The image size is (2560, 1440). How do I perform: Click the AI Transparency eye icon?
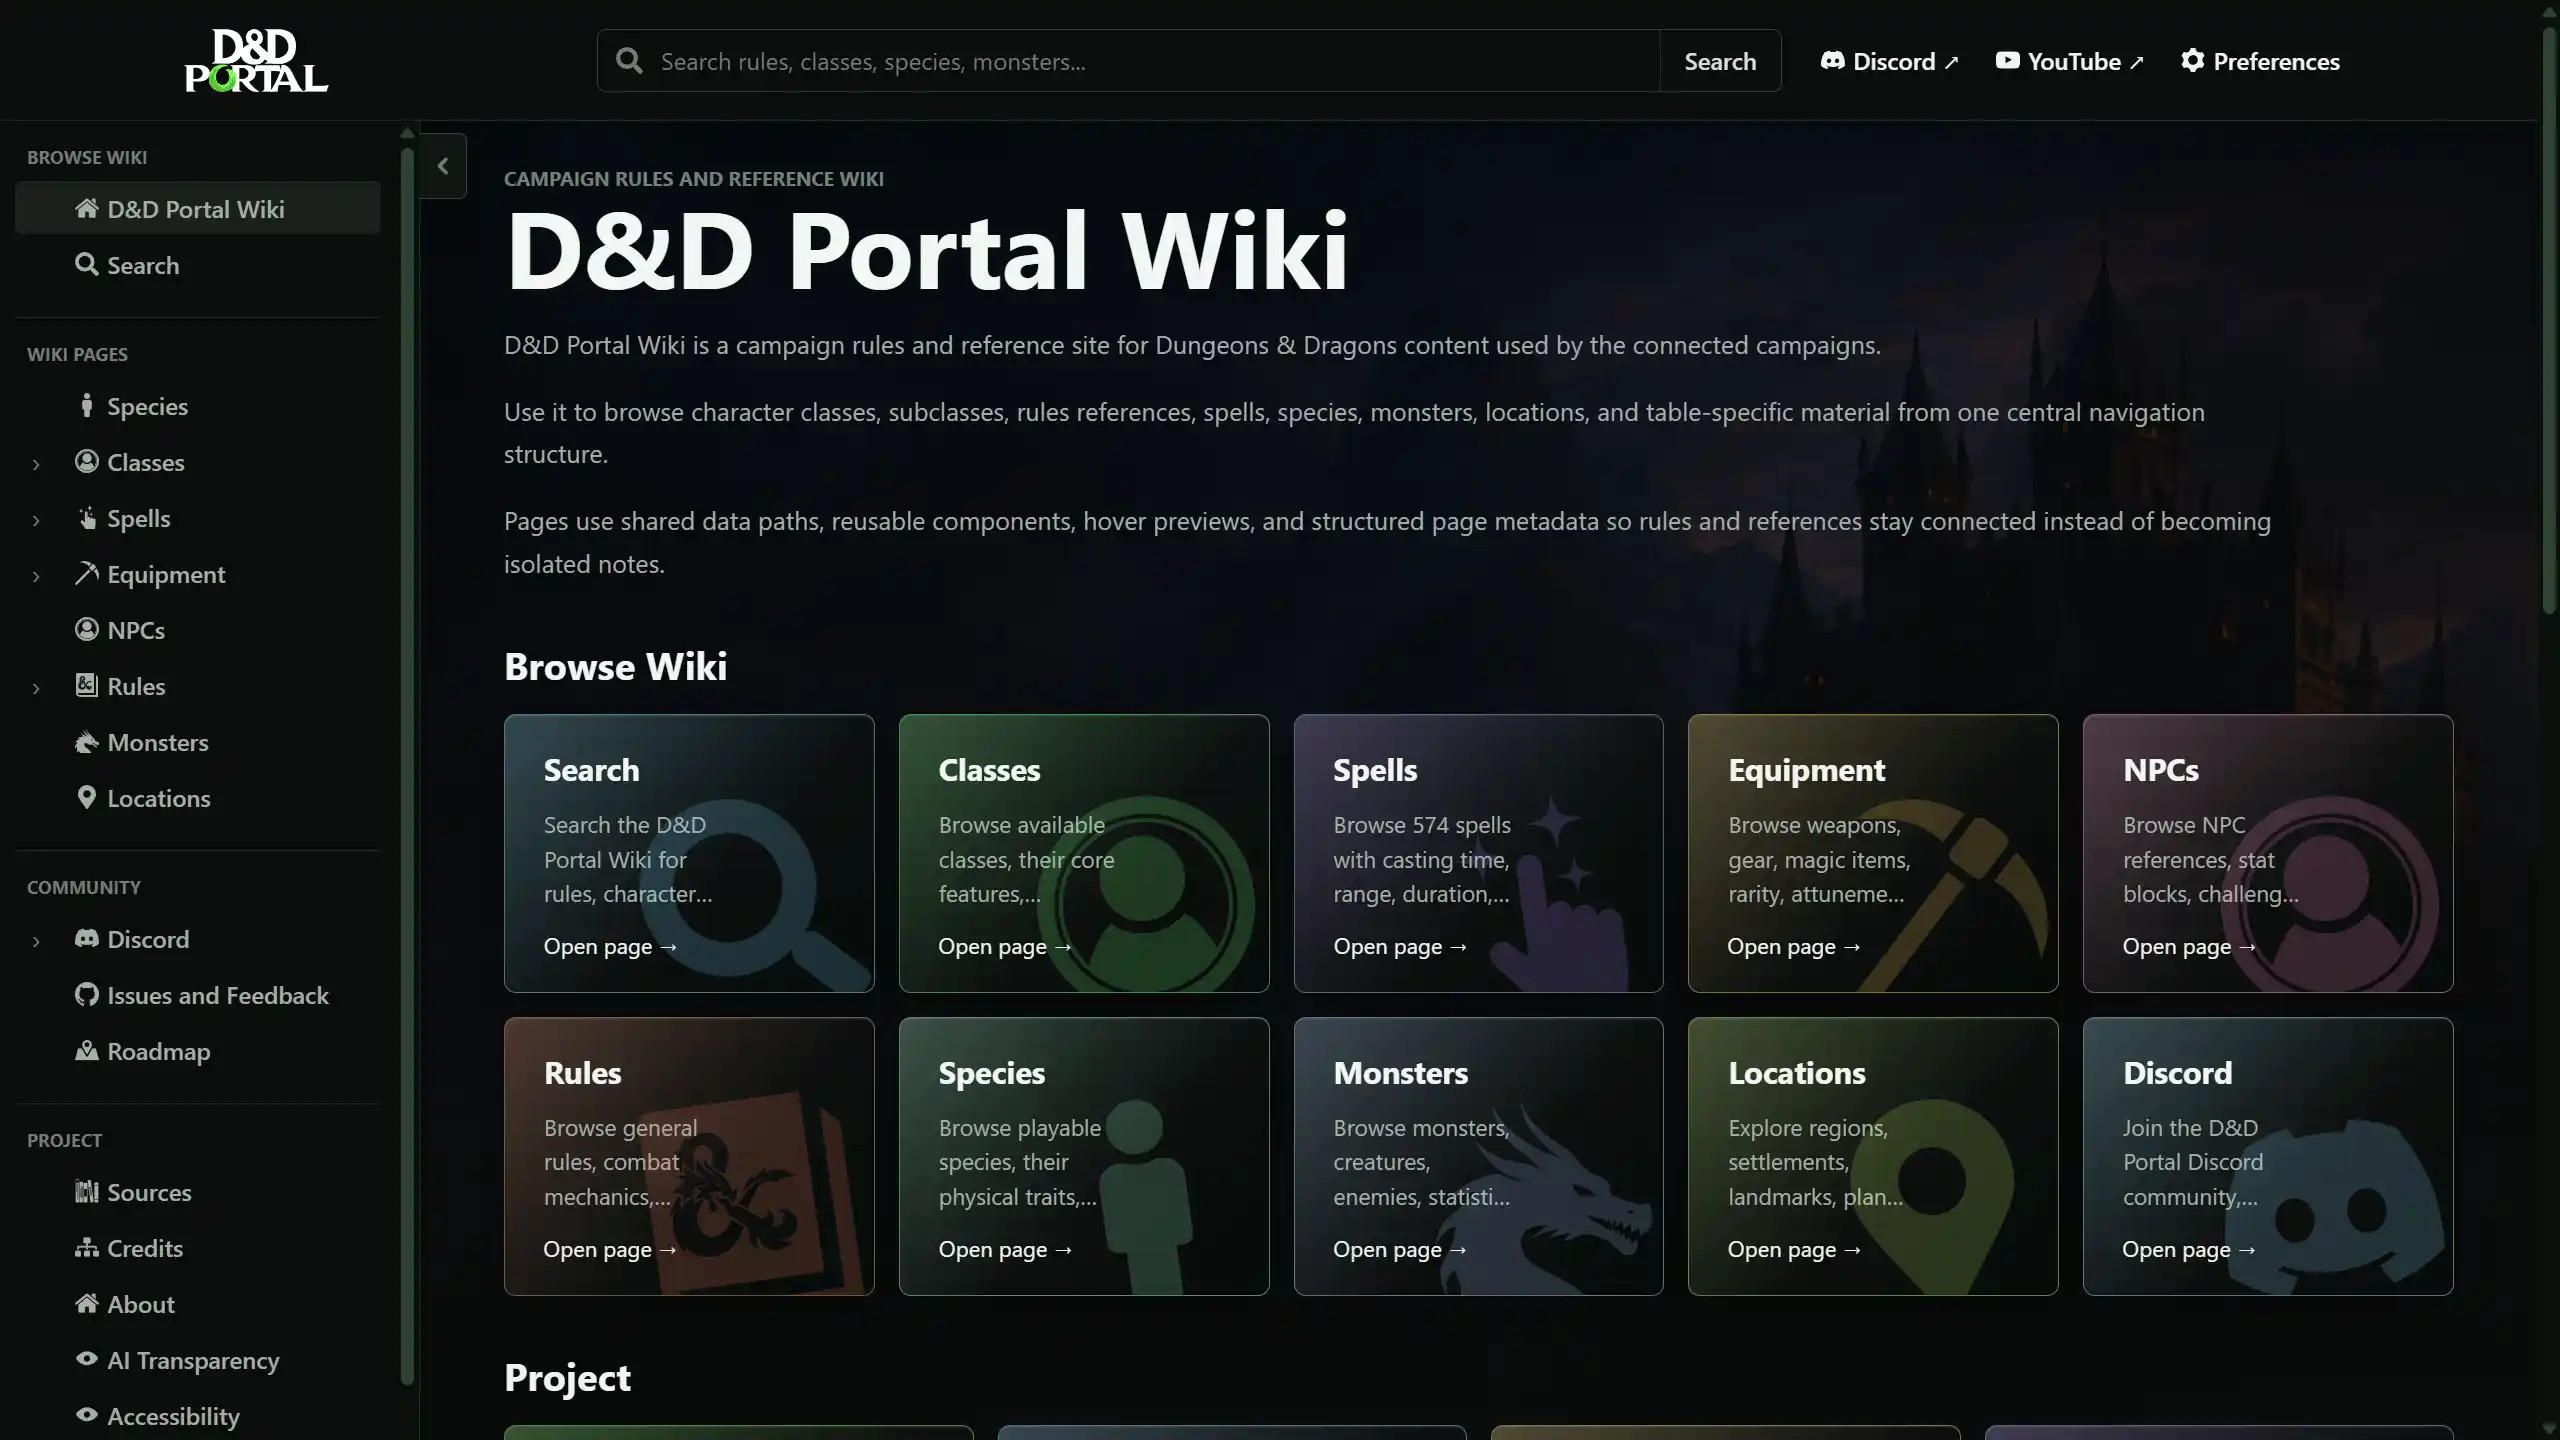(x=87, y=1359)
